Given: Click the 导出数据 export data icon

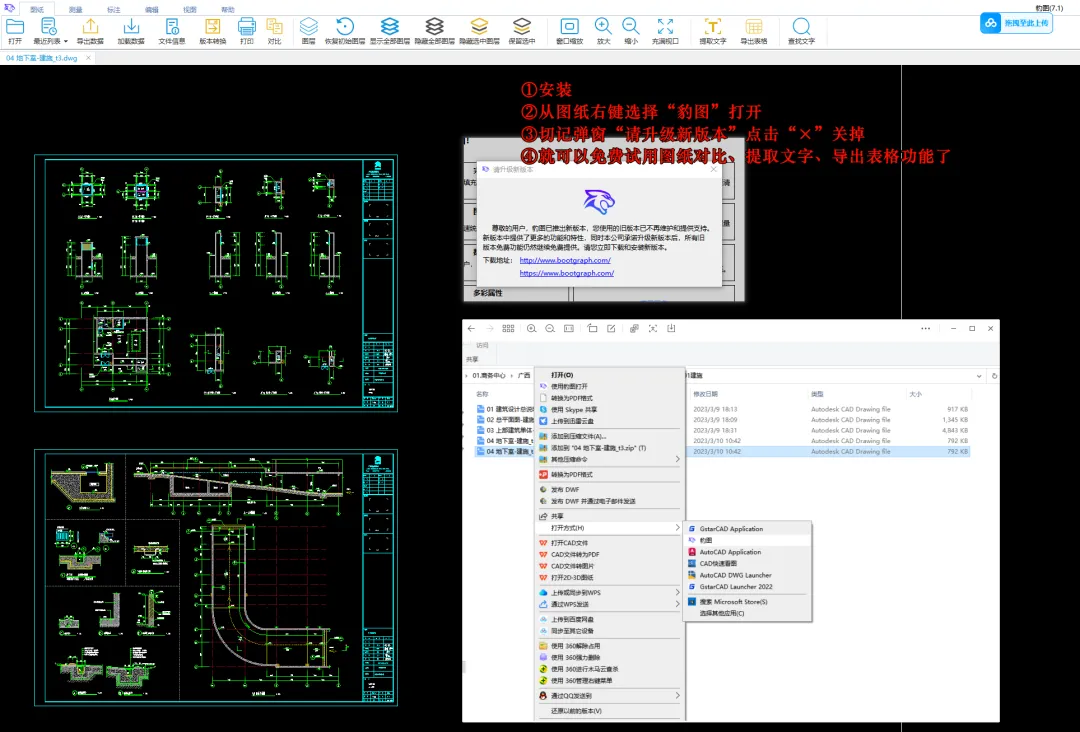Looking at the screenshot, I should (x=90, y=27).
